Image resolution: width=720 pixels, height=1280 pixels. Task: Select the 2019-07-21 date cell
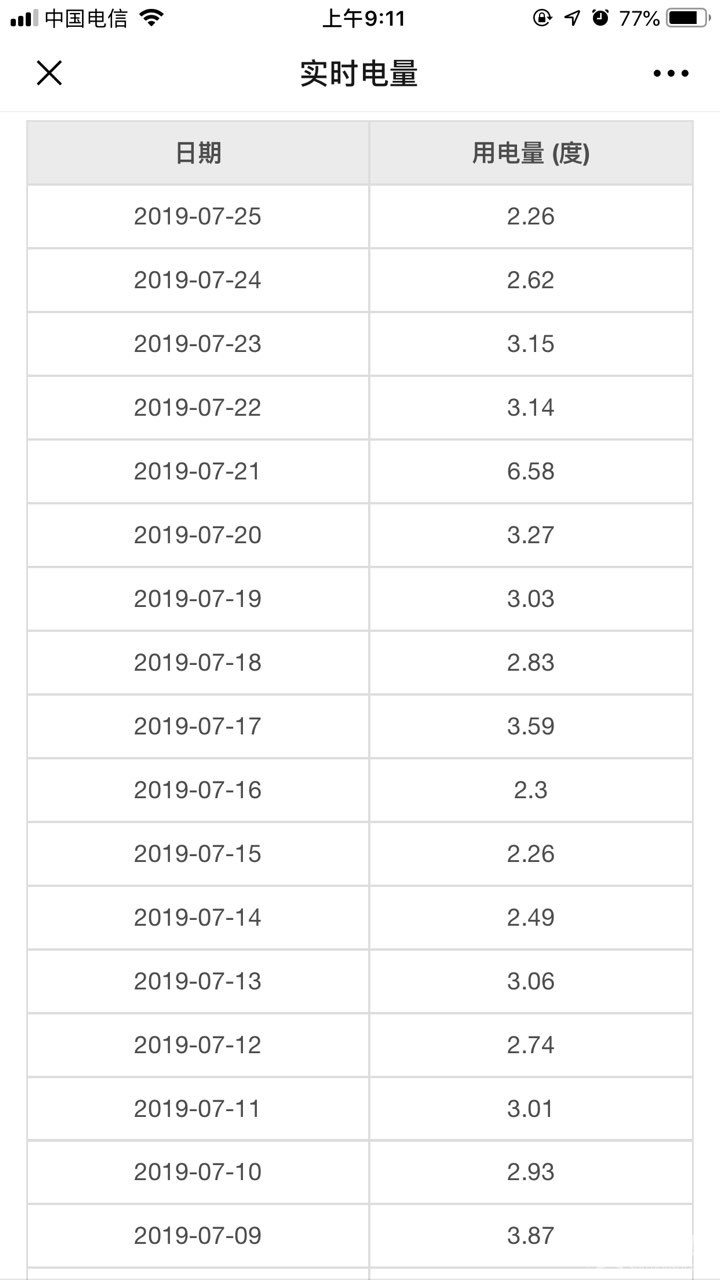coord(198,471)
